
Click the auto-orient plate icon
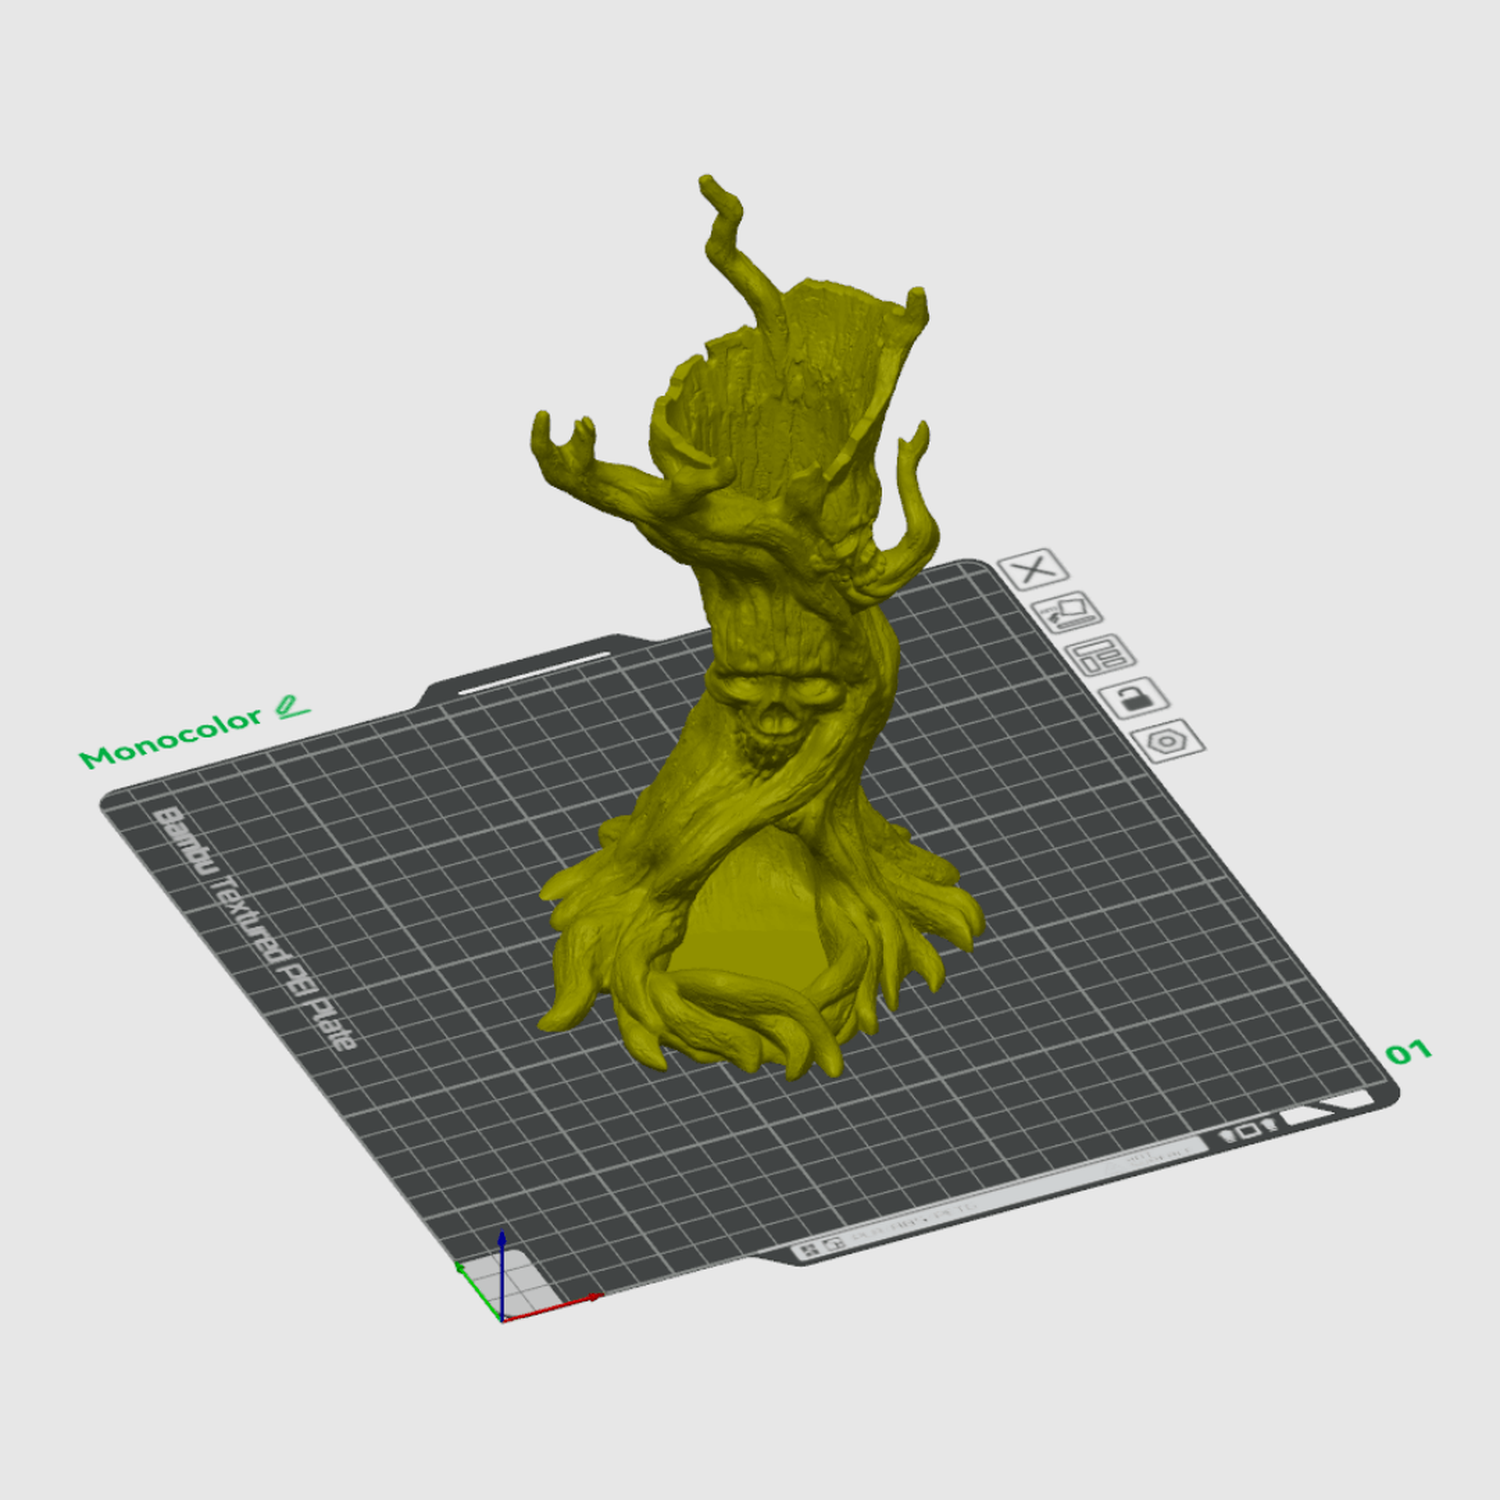point(1067,612)
